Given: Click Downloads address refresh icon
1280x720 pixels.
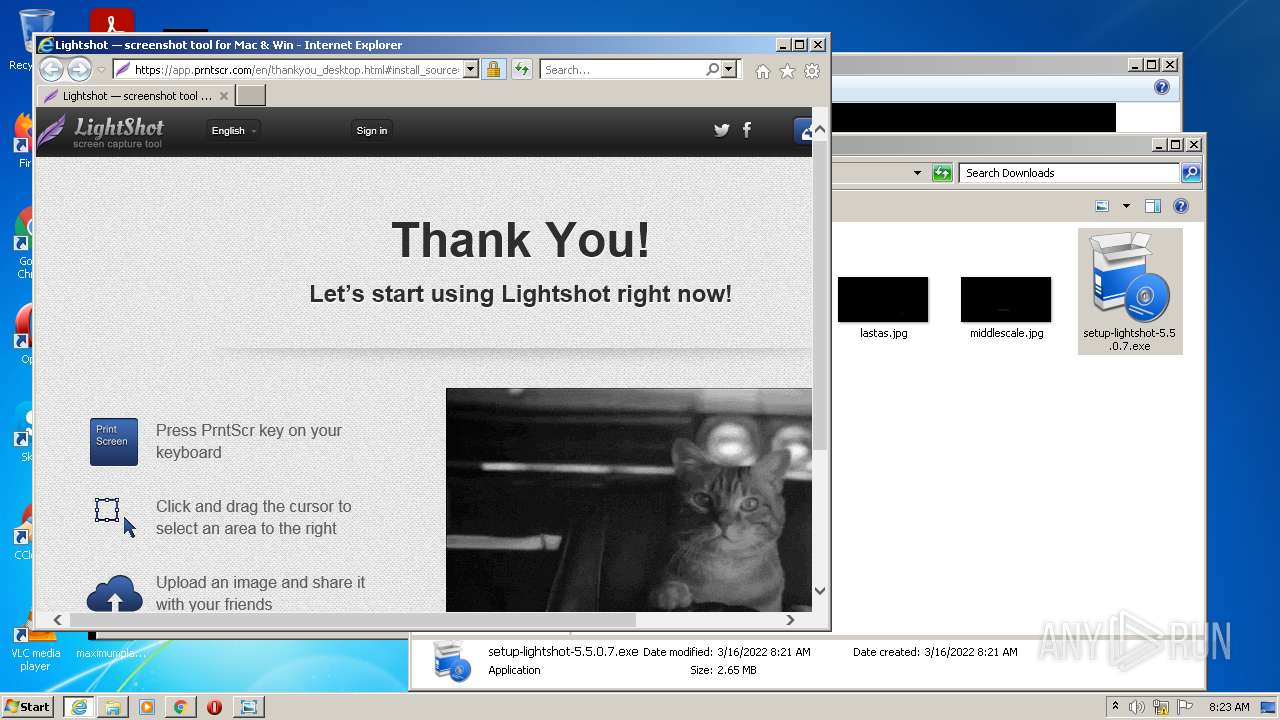Looking at the screenshot, I should point(941,173).
